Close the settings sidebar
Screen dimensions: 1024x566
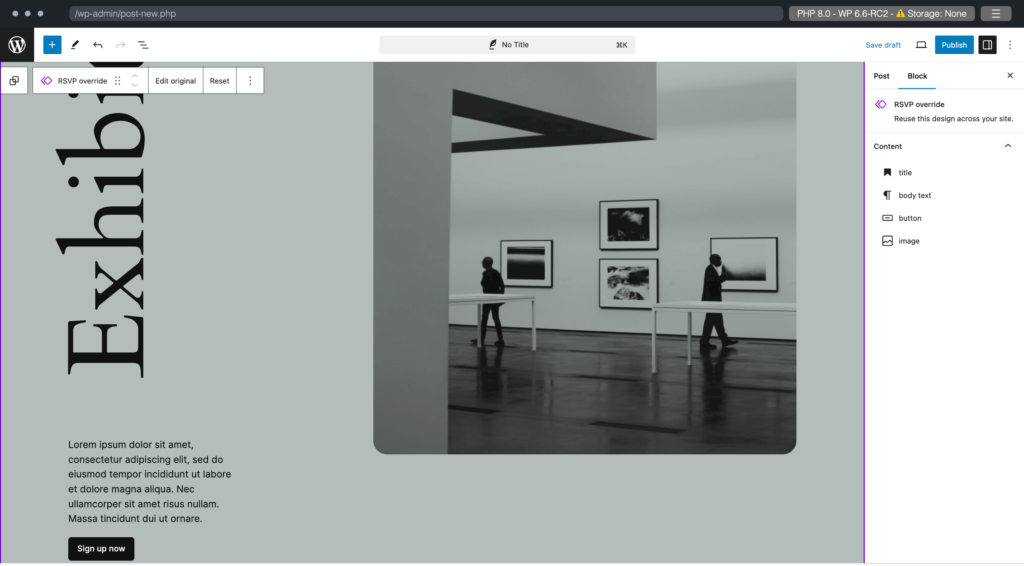coord(1010,76)
